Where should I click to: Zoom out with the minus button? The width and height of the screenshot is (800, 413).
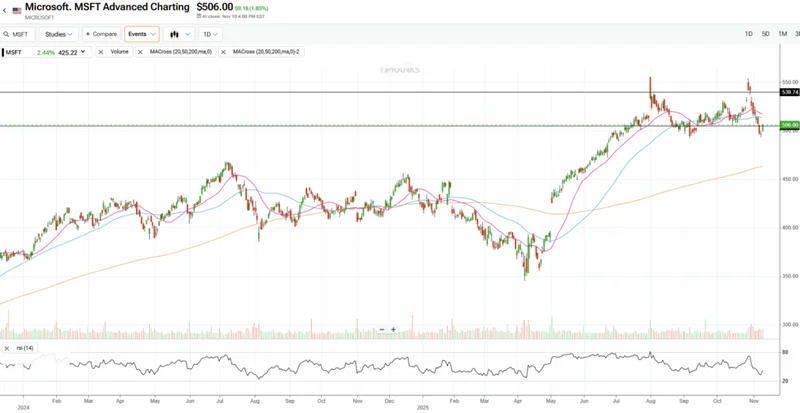pyautogui.click(x=382, y=330)
